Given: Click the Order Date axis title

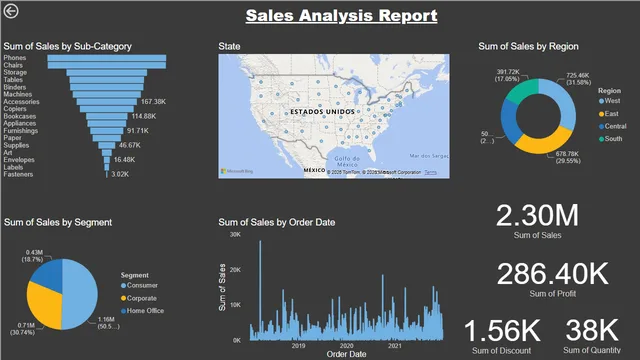Looking at the screenshot, I should 346,354.
